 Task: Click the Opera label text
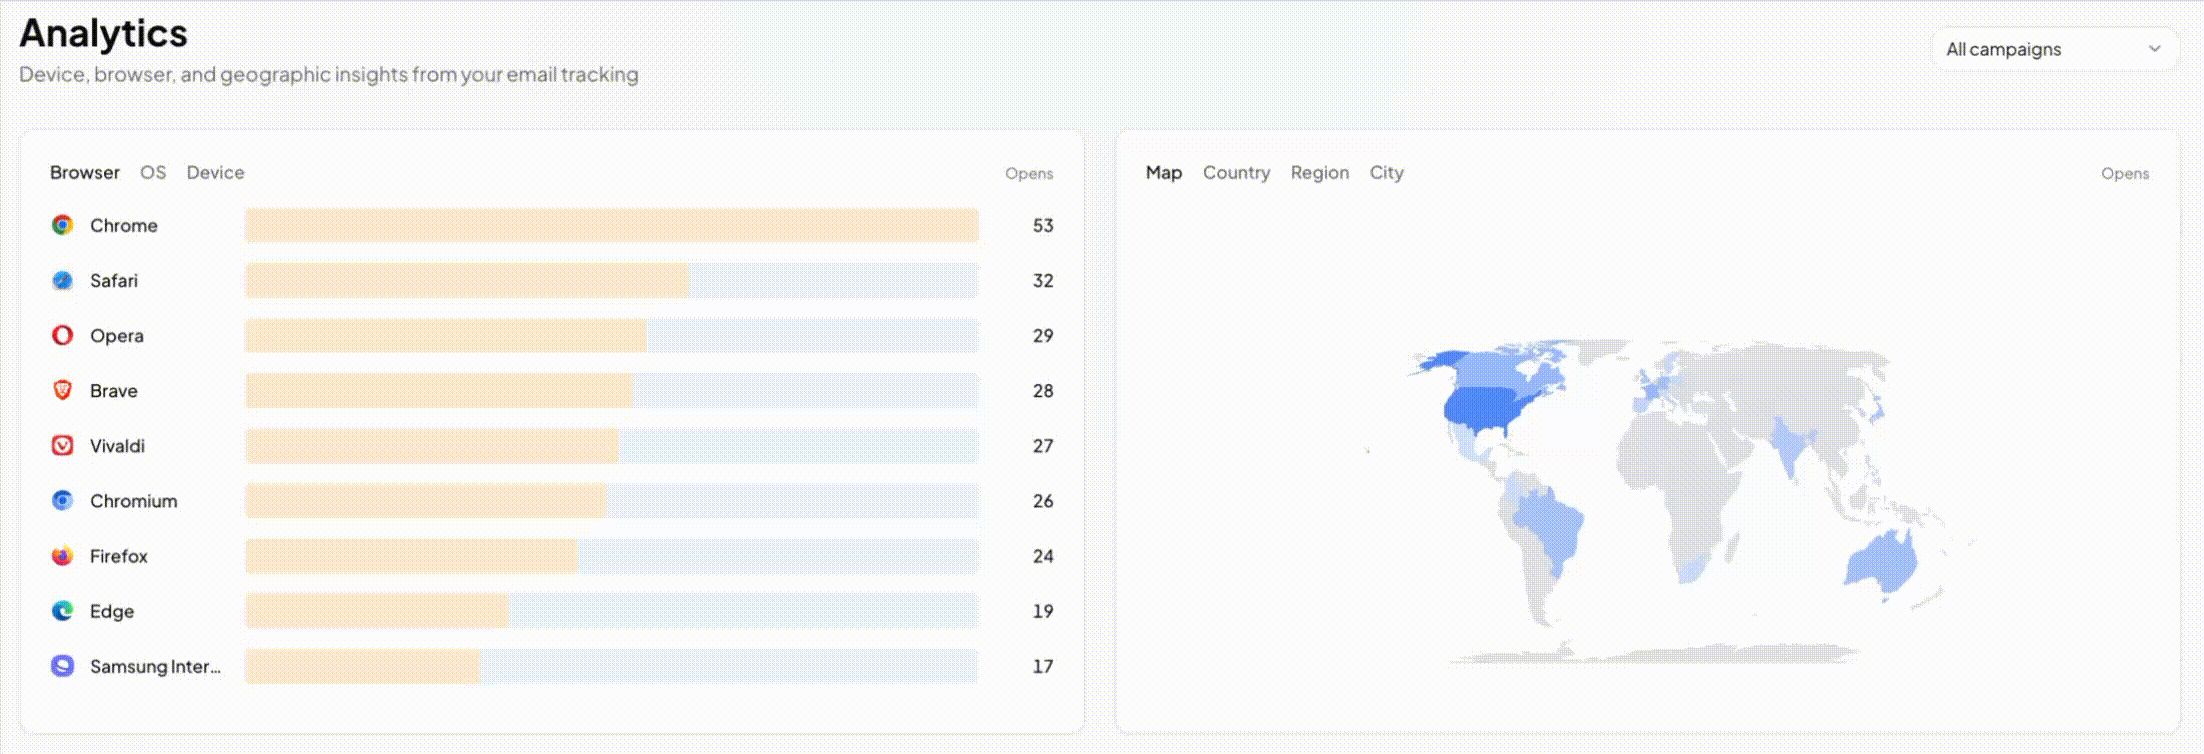(117, 335)
